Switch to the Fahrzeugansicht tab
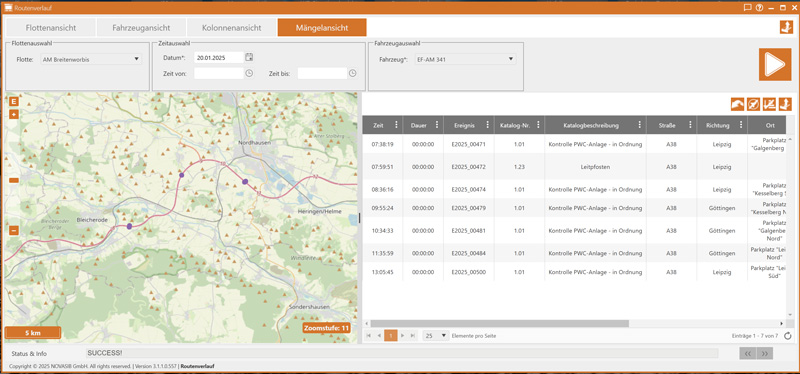The height and width of the screenshot is (374, 800). coord(141,28)
